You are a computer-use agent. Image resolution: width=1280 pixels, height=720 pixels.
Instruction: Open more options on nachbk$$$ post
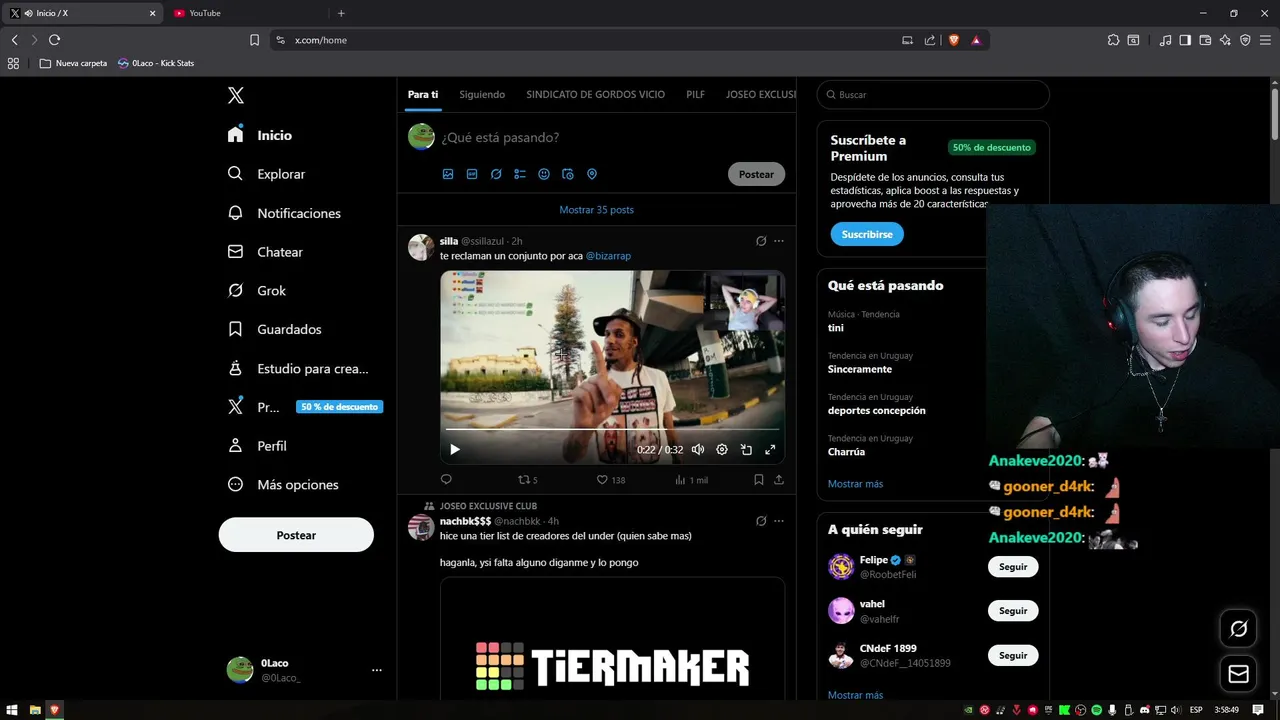tap(779, 521)
